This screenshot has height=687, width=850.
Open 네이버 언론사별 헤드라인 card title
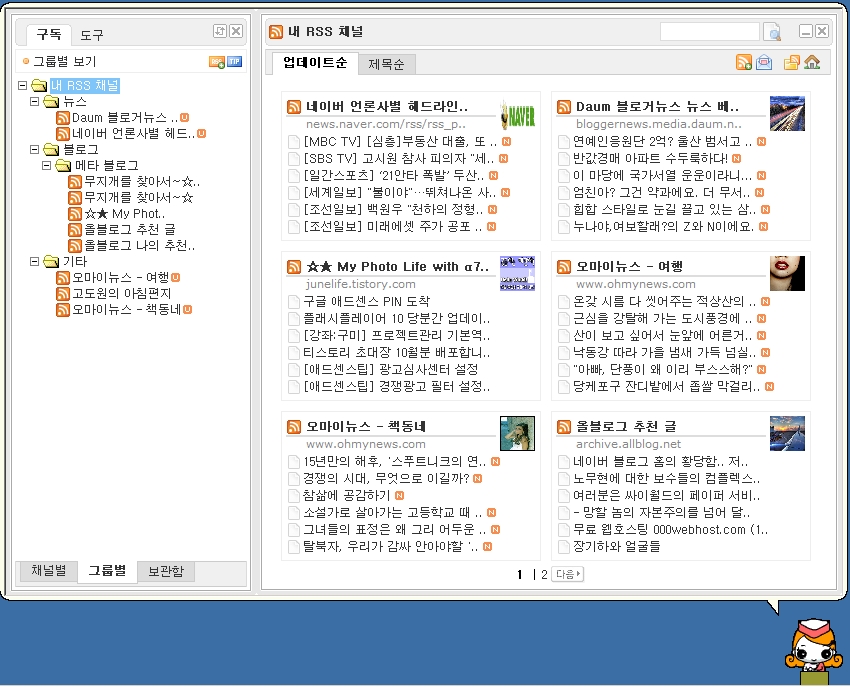[387, 107]
